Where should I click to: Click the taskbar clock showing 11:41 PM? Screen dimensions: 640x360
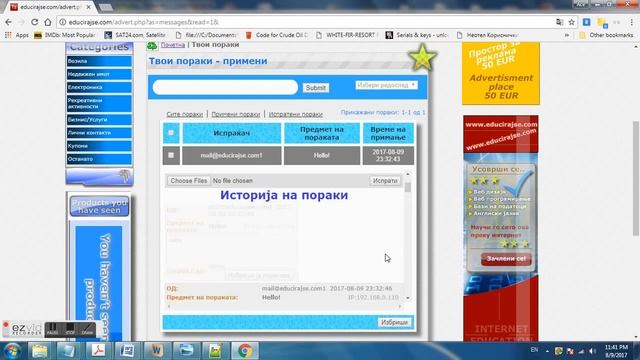pos(616,351)
